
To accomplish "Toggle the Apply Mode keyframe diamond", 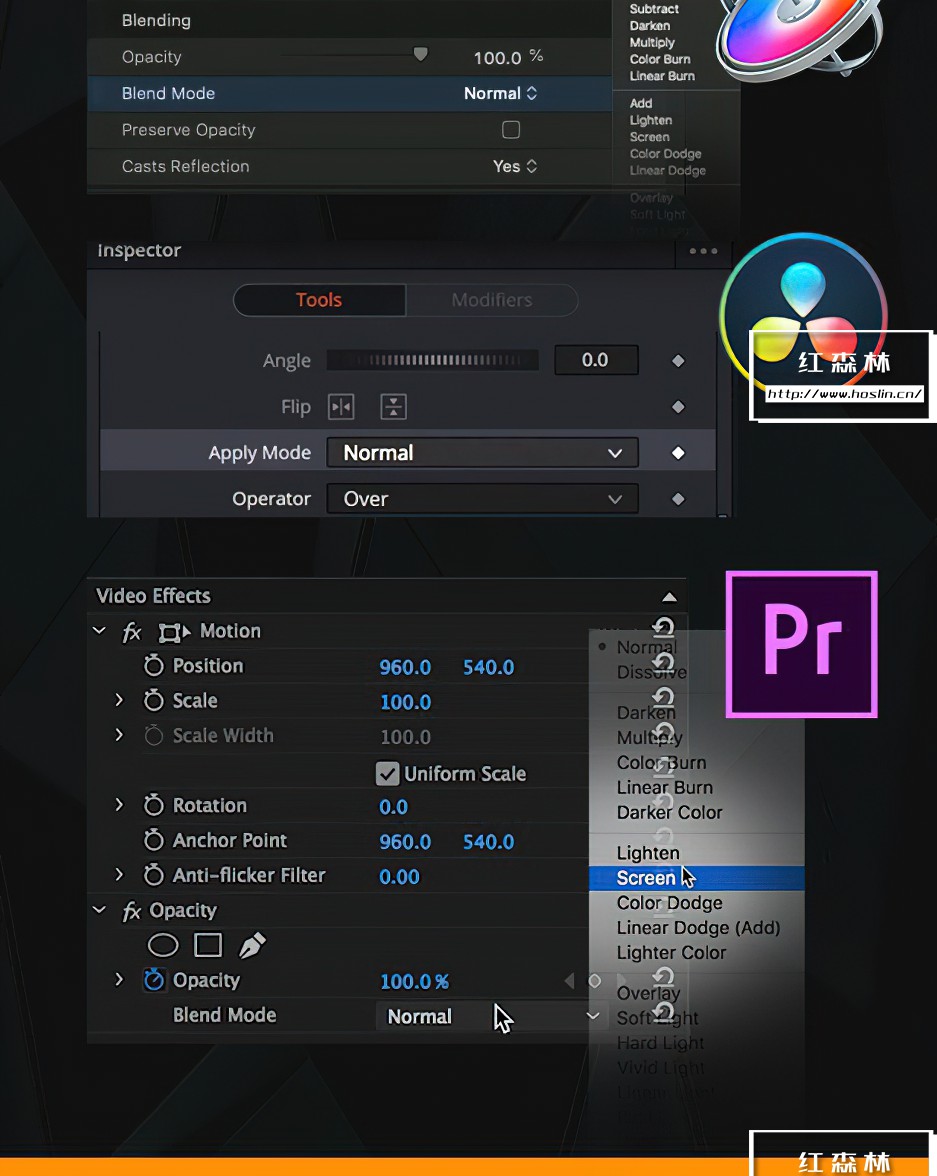I will 678,453.
